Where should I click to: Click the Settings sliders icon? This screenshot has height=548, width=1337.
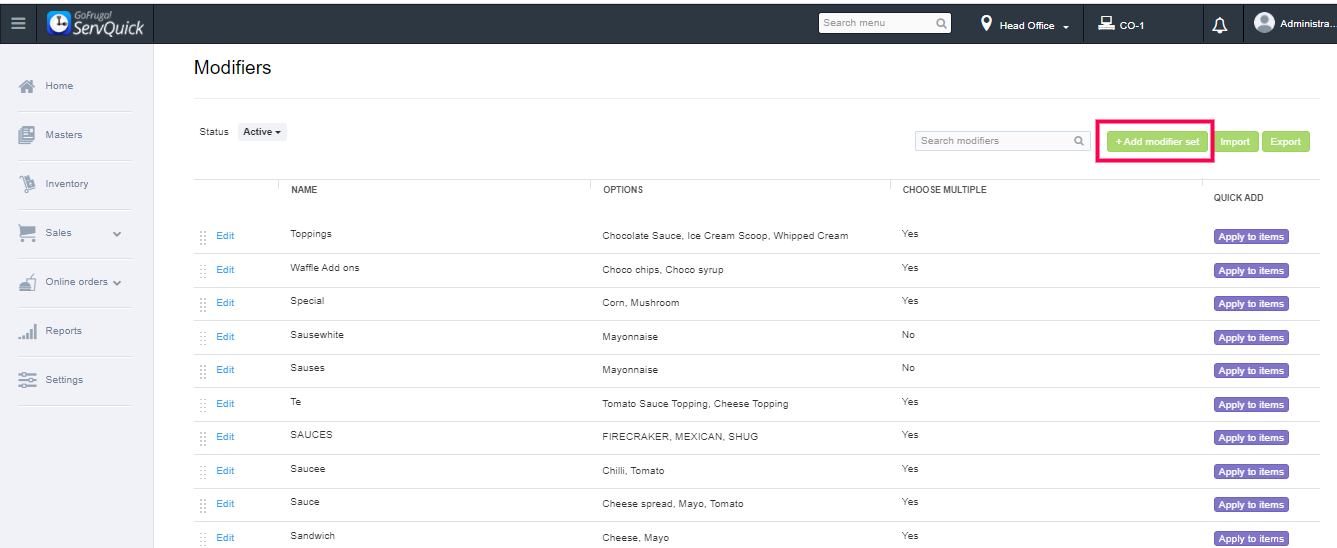pos(28,380)
